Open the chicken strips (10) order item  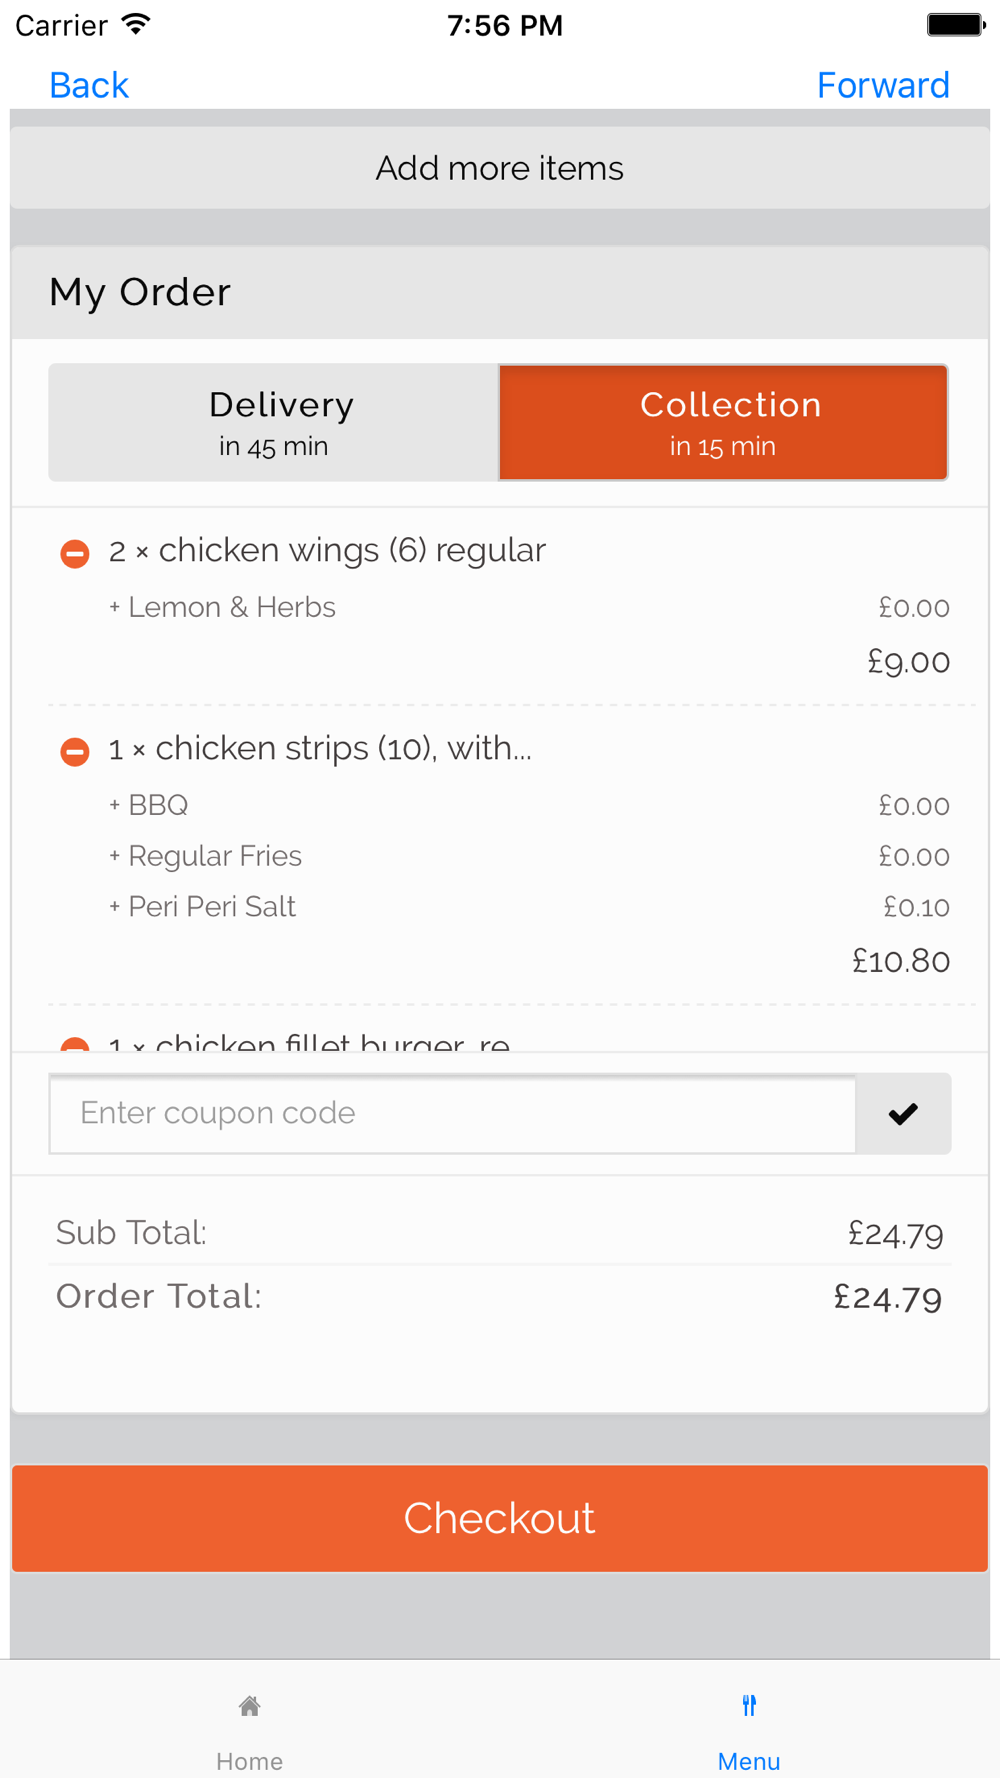(x=320, y=748)
